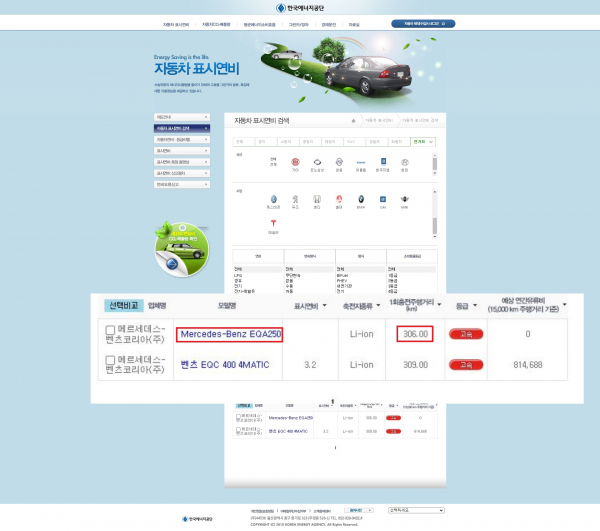Open the third left sidebar menu item
The width and height of the screenshot is (600, 531).
pyautogui.click(x=182, y=140)
